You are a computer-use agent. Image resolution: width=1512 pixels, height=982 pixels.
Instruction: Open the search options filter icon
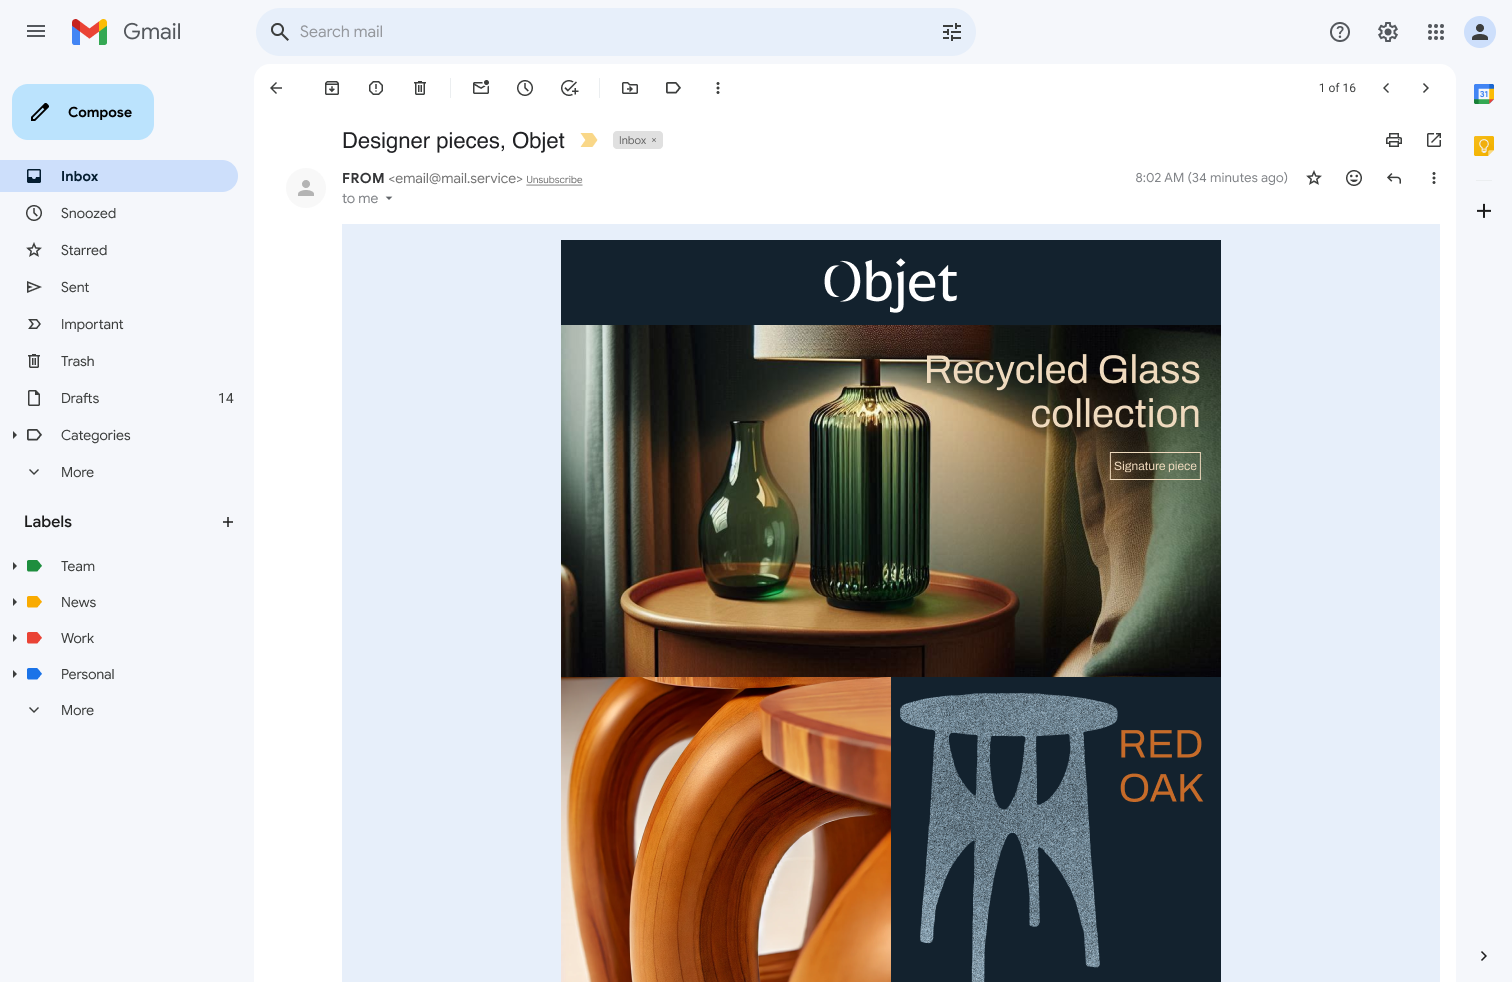pos(951,32)
